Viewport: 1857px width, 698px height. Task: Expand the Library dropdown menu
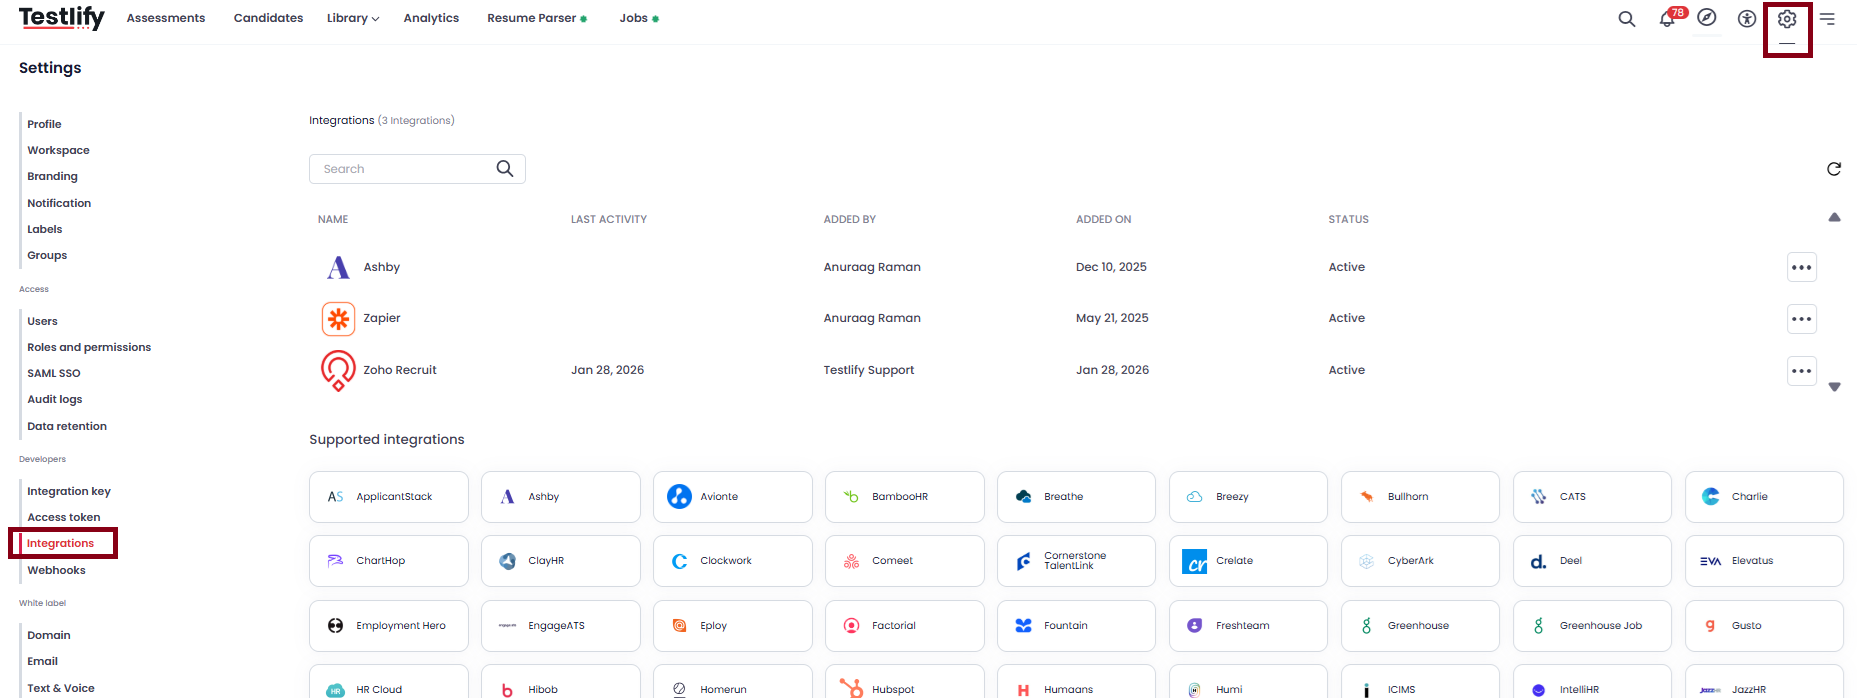pyautogui.click(x=353, y=18)
